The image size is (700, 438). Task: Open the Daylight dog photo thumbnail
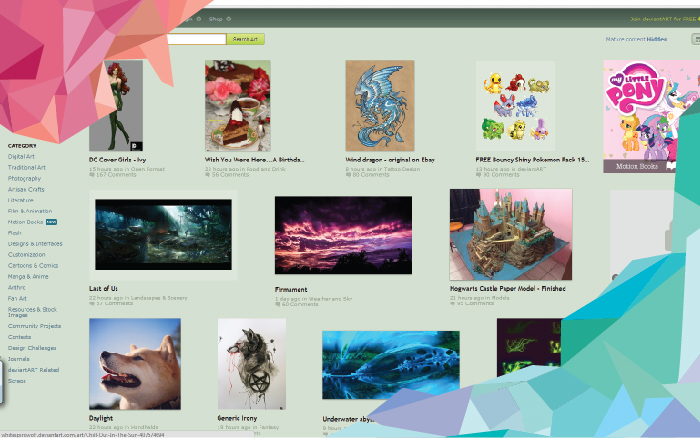click(x=135, y=364)
